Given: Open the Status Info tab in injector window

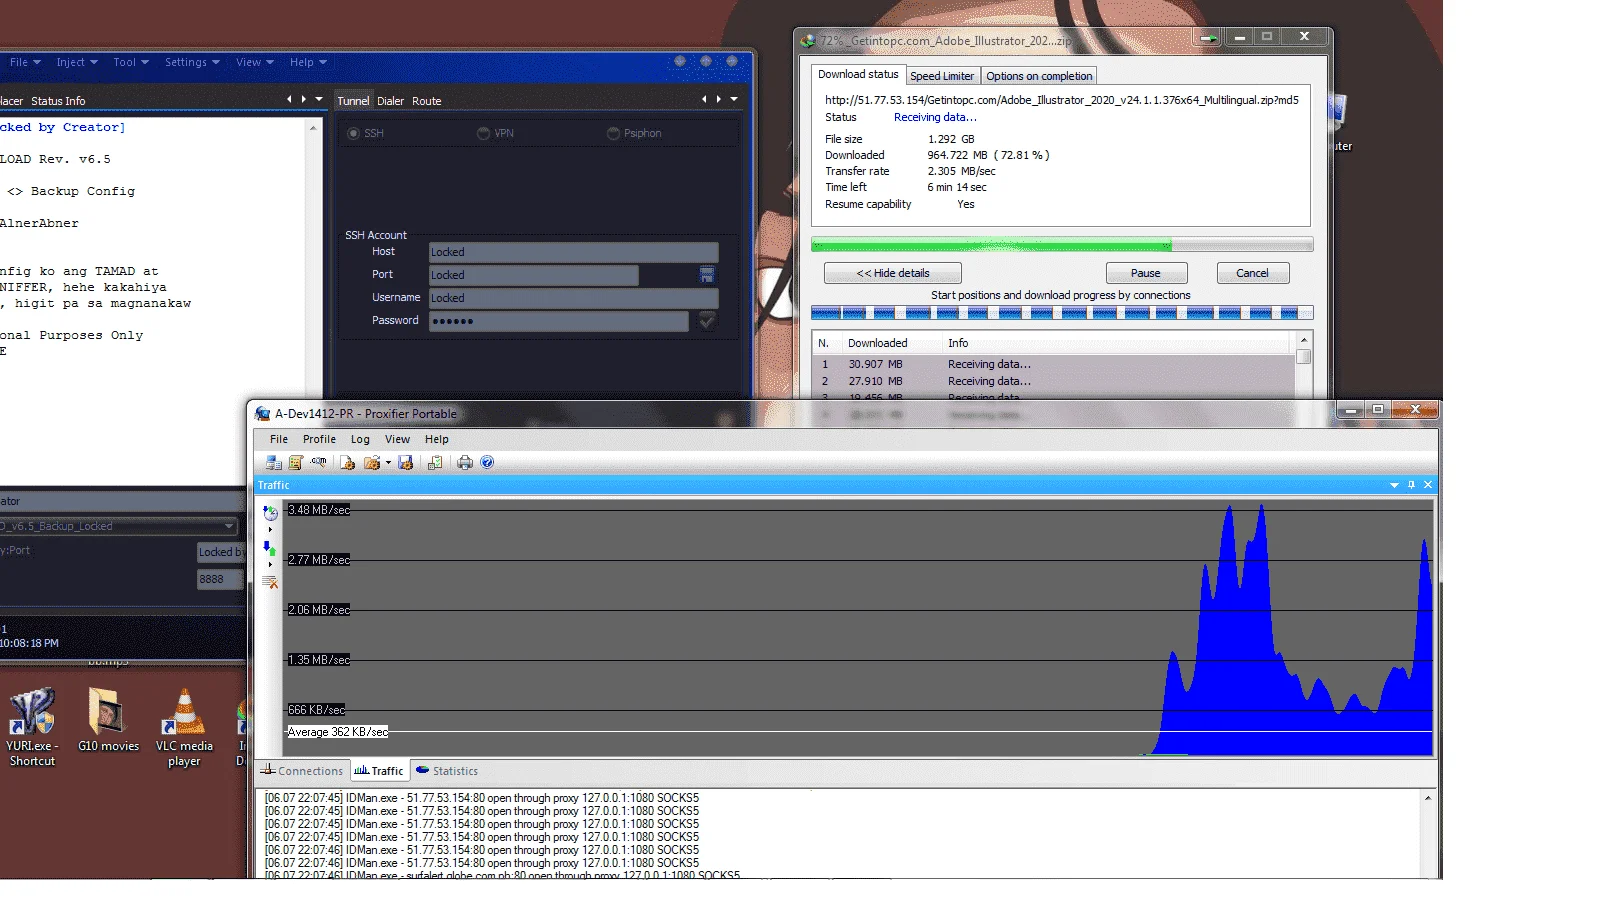Looking at the screenshot, I should [x=58, y=101].
